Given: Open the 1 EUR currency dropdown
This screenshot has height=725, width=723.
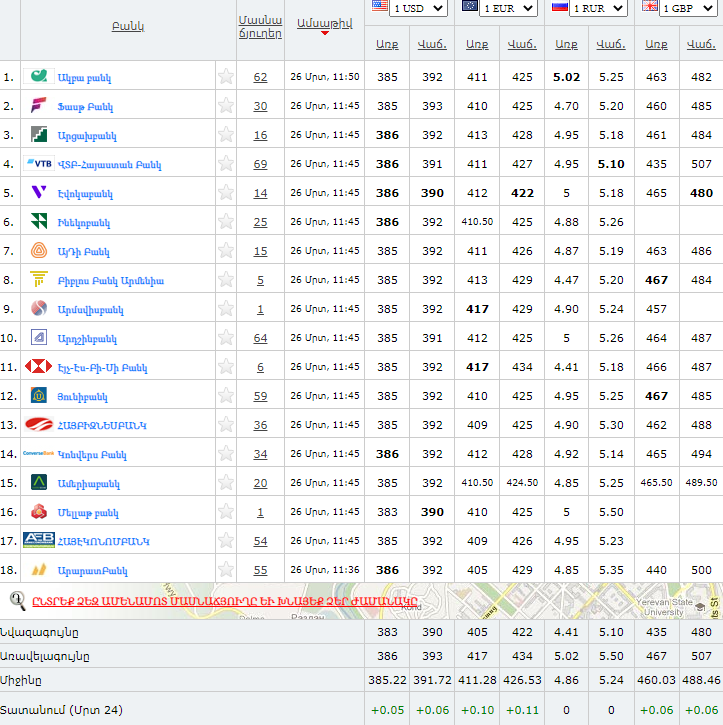Looking at the screenshot, I should [x=509, y=8].
